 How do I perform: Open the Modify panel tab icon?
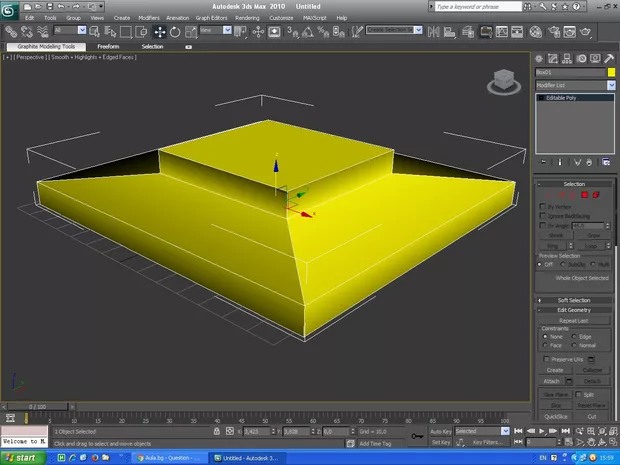[553, 59]
